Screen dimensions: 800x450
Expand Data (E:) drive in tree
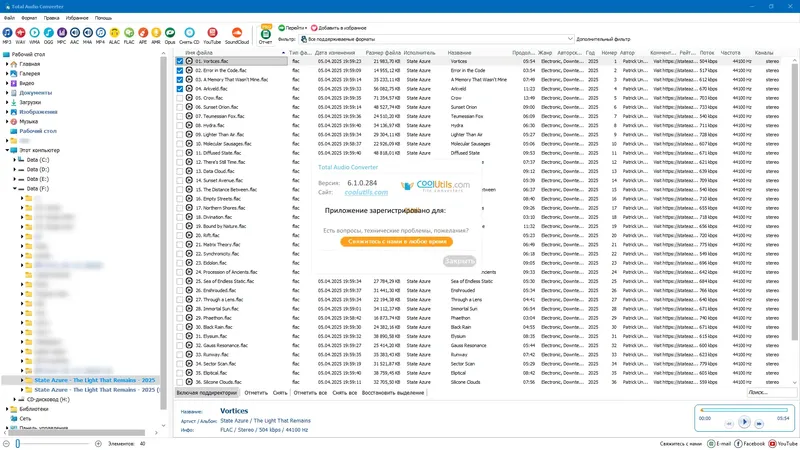15,179
